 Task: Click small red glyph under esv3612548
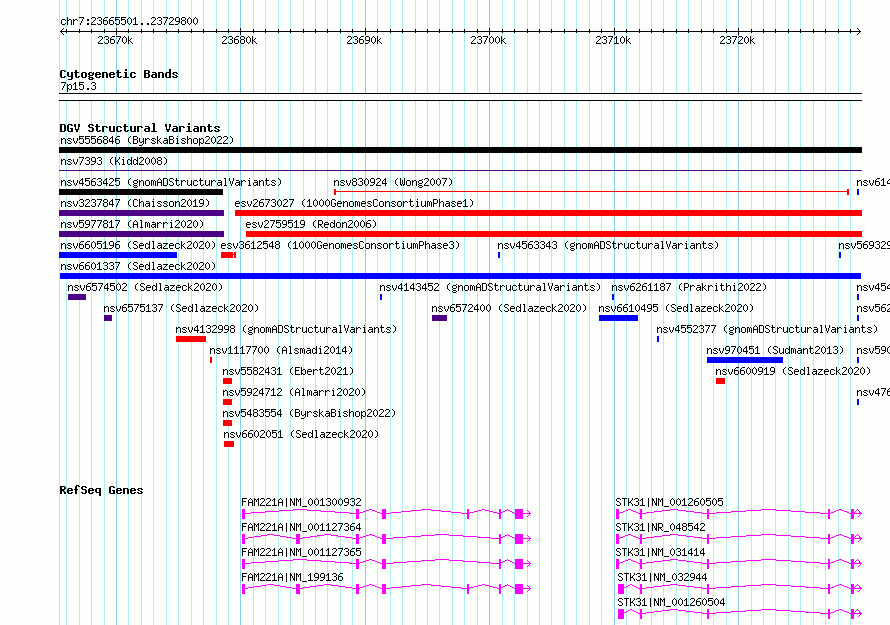pyautogui.click(x=228, y=255)
